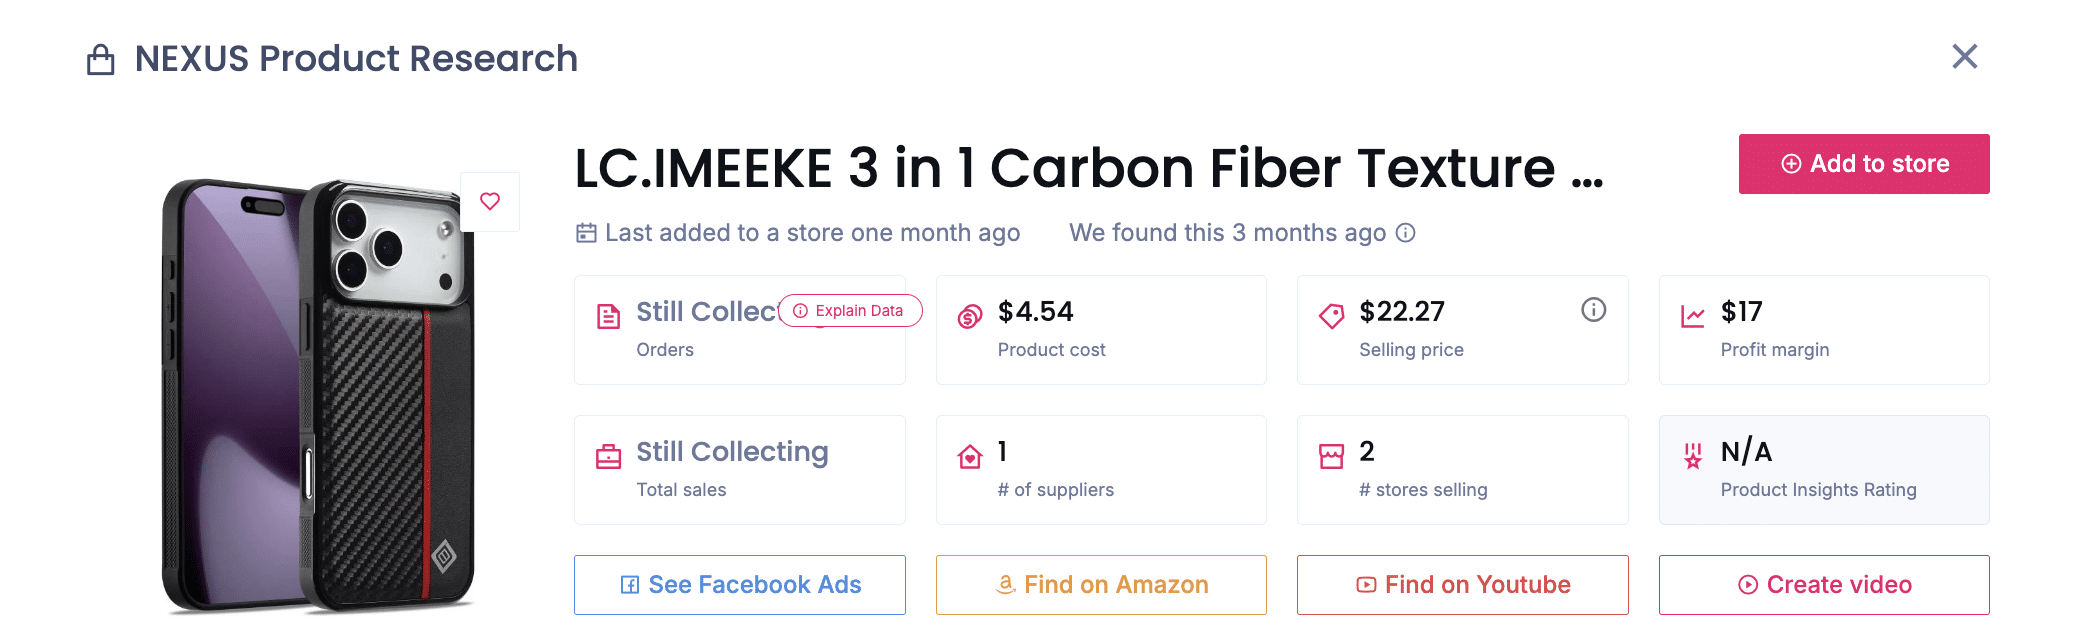Screen dimensions: 2074x630
Task: Click the Selling price tag icon
Action: (x=1331, y=317)
